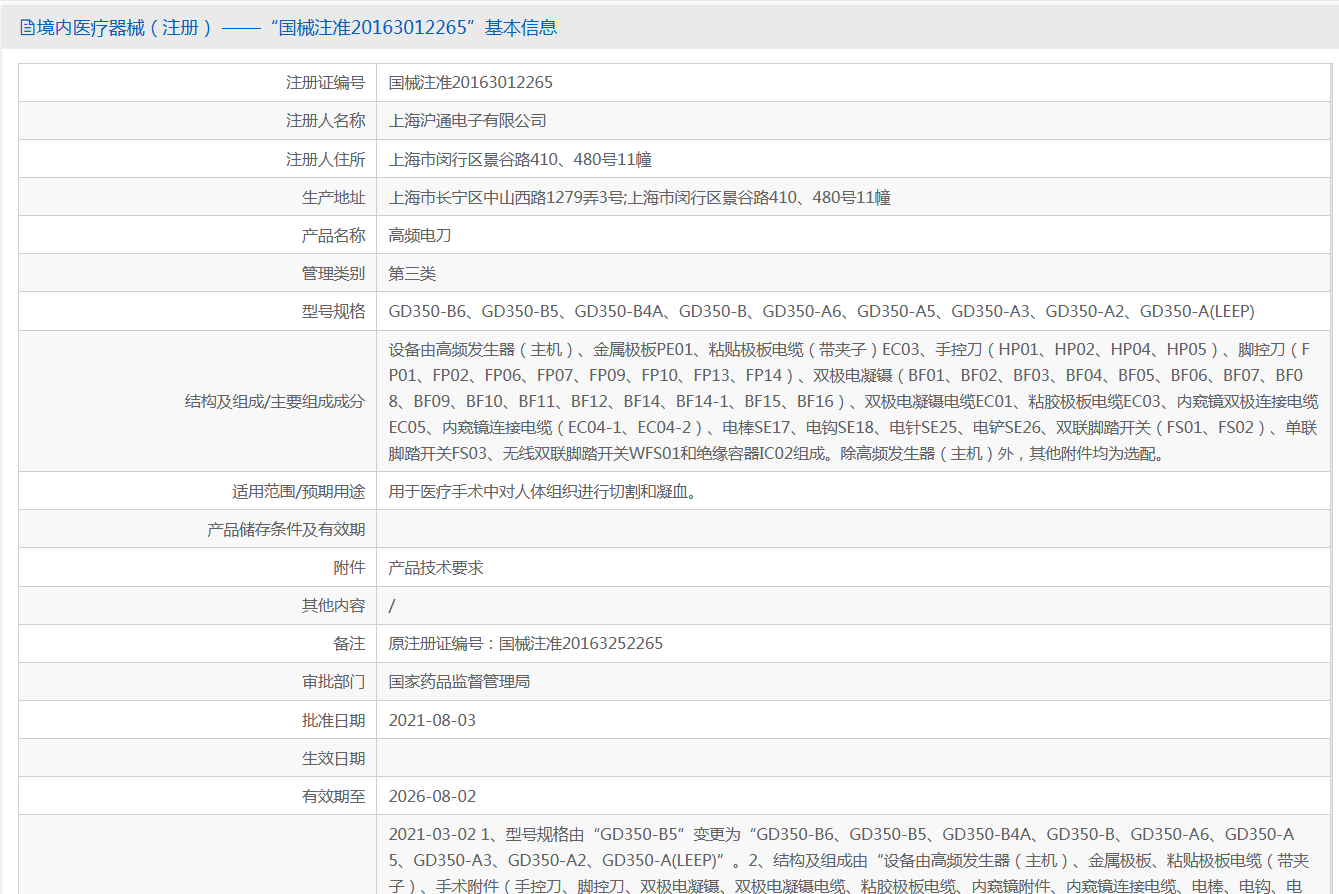Screen dimensions: 1339x894
Task: Click the 注册人住所 label
Action: (326, 159)
